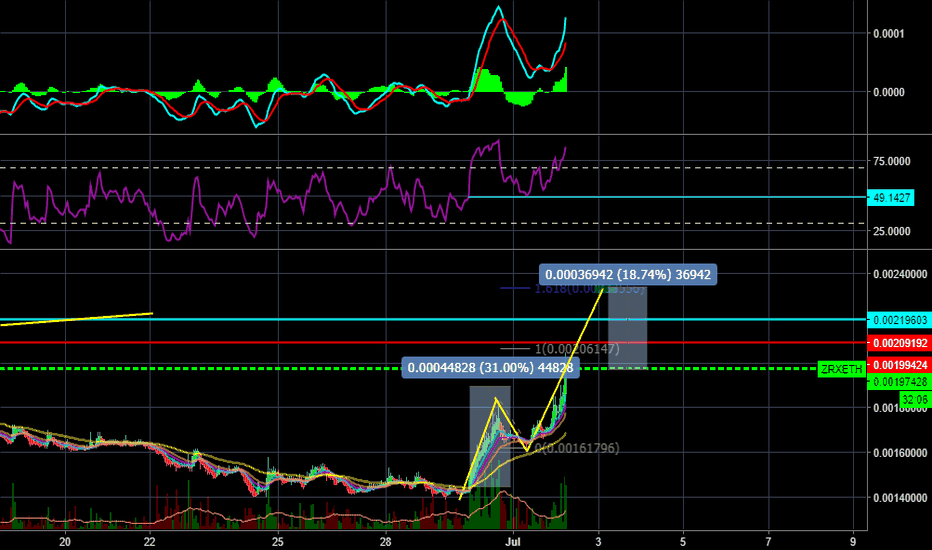The height and width of the screenshot is (550, 932).
Task: Click date label 25 on time axis
Action: [x=277, y=542]
